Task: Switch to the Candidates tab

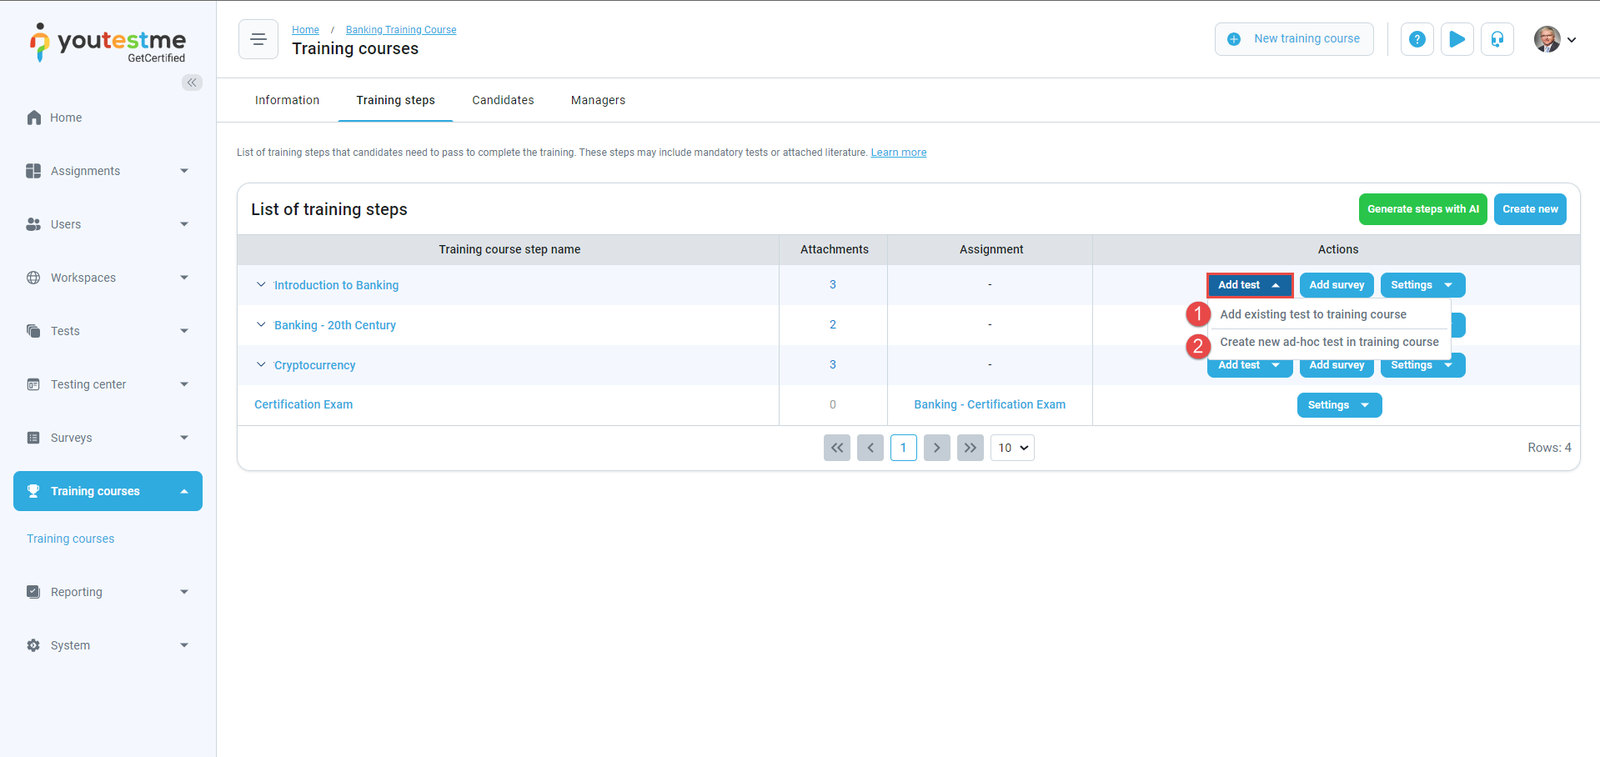Action: (503, 100)
